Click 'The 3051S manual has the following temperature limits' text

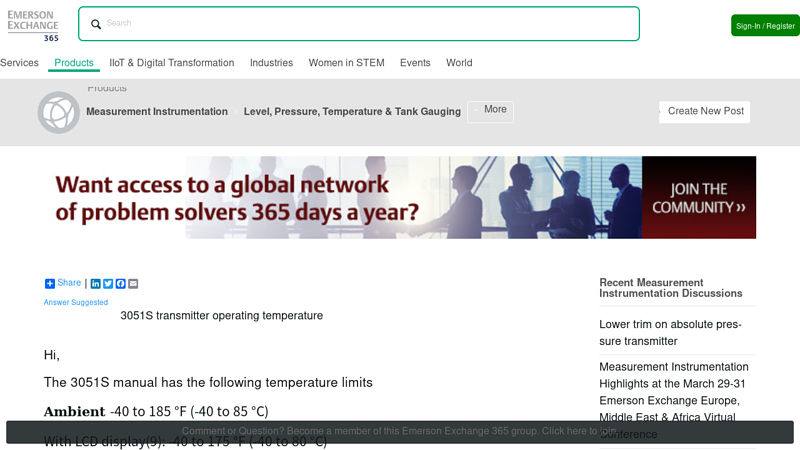(208, 383)
